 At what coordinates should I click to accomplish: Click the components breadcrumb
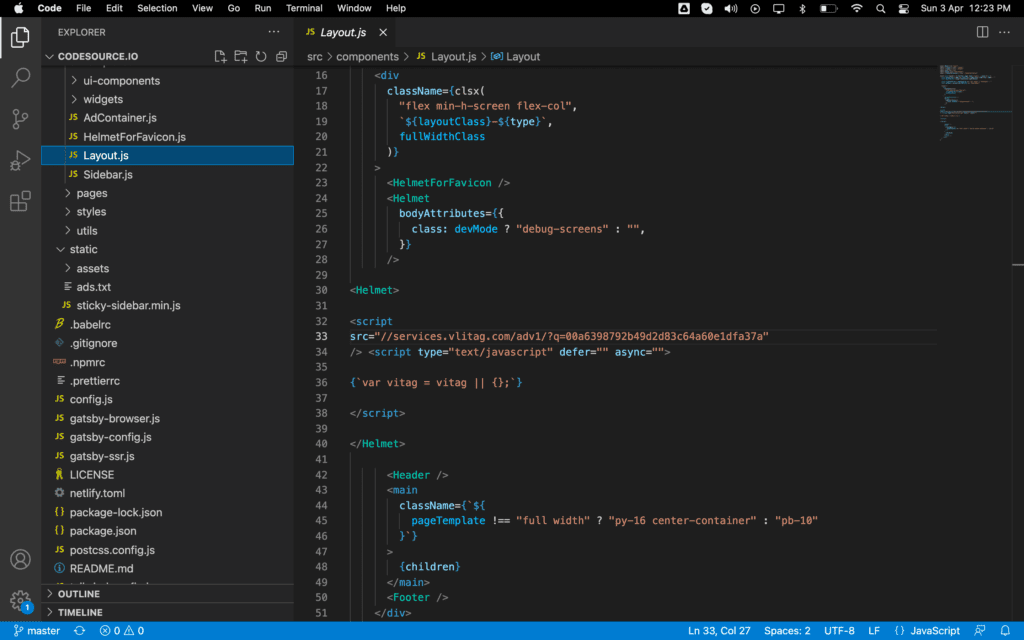click(x=368, y=57)
